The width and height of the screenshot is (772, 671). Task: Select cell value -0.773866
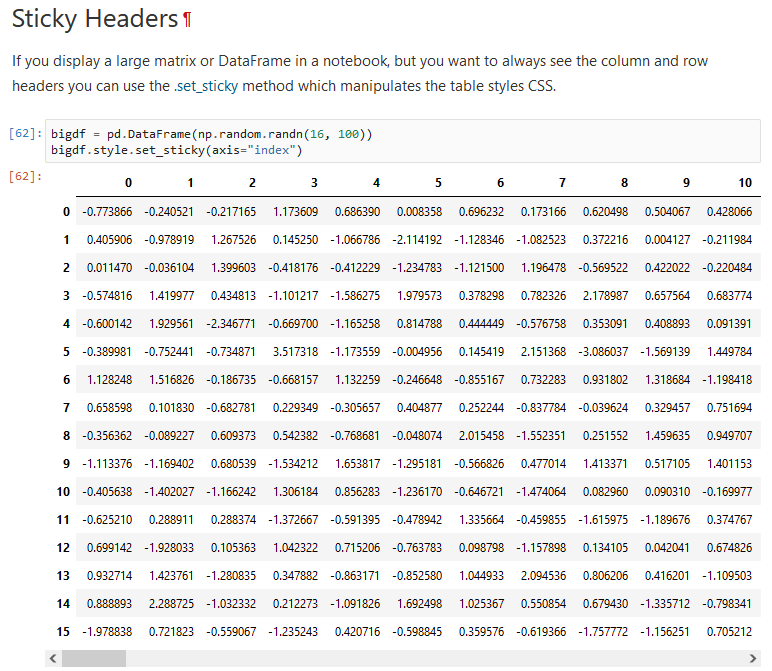pyautogui.click(x=107, y=212)
